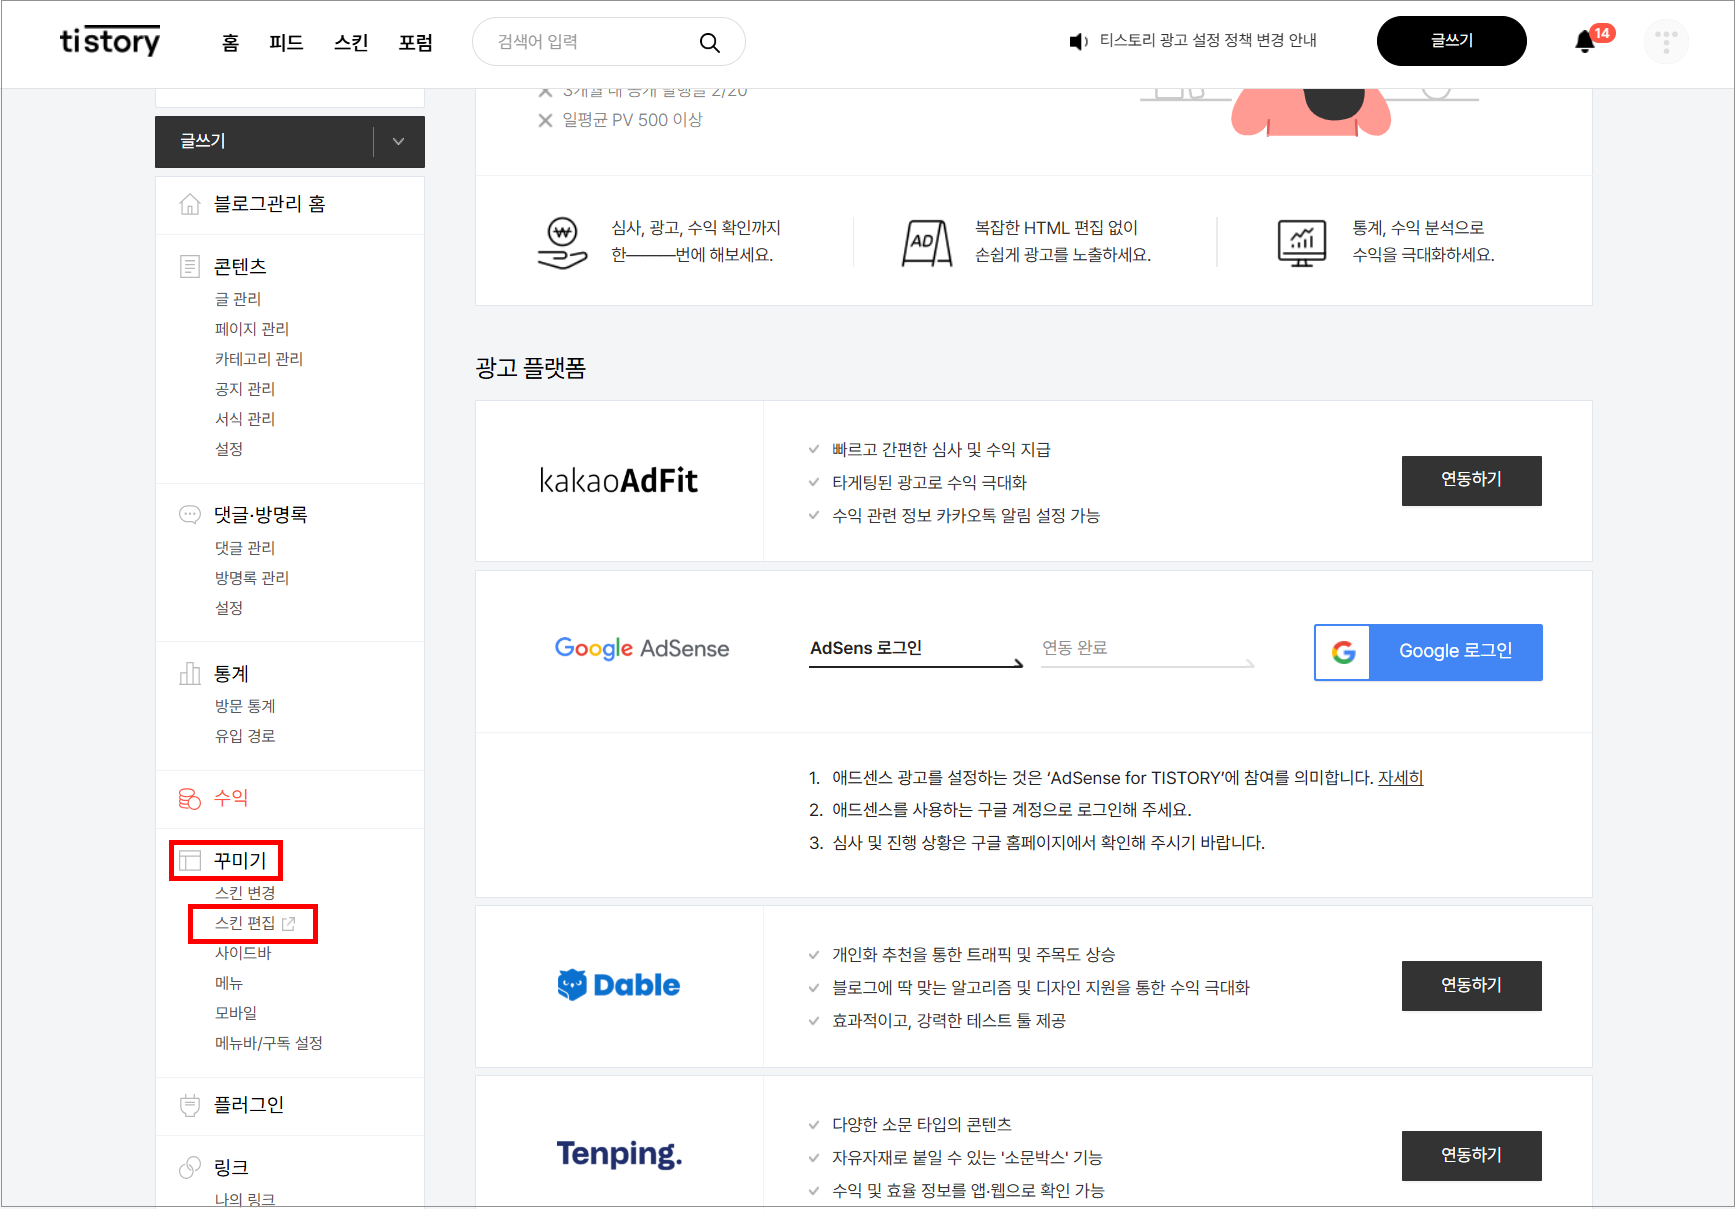Click the 연동 완료 step label
1735x1209 pixels.
tap(1074, 648)
